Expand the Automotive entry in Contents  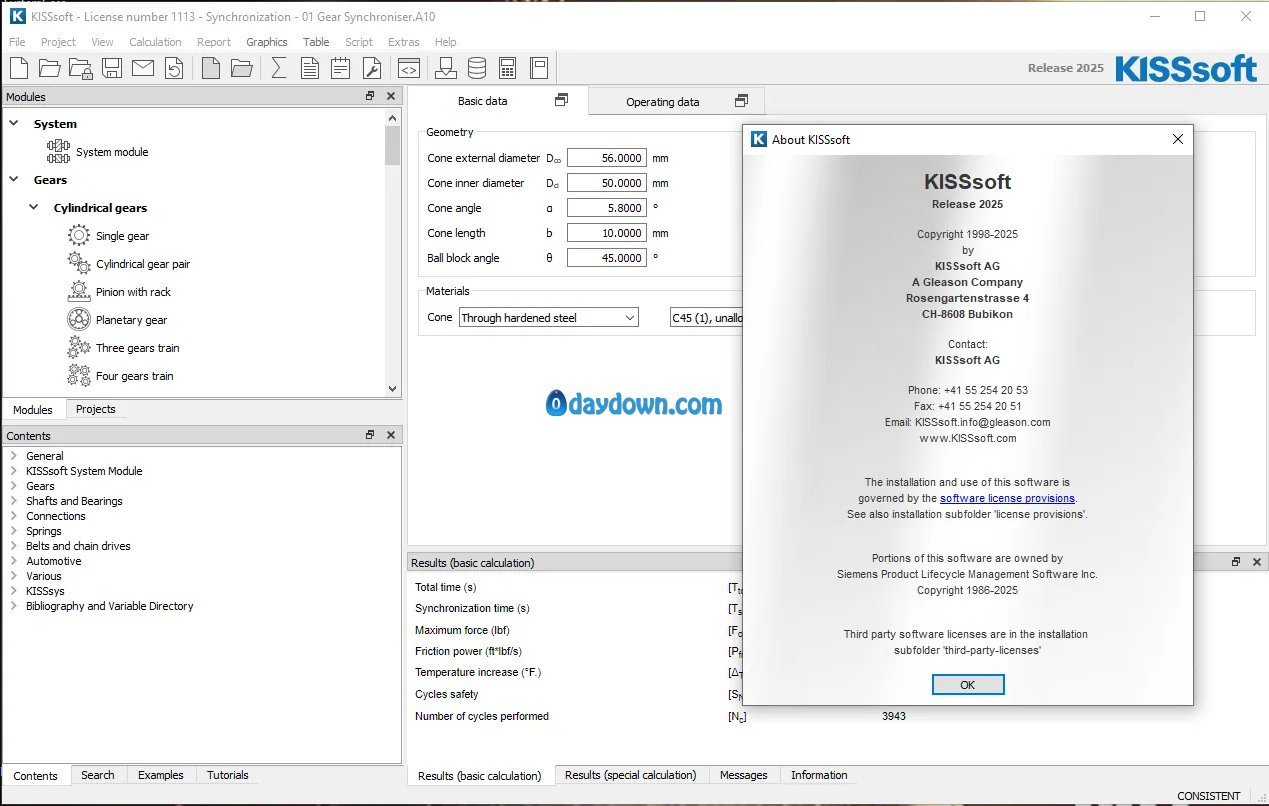click(14, 561)
